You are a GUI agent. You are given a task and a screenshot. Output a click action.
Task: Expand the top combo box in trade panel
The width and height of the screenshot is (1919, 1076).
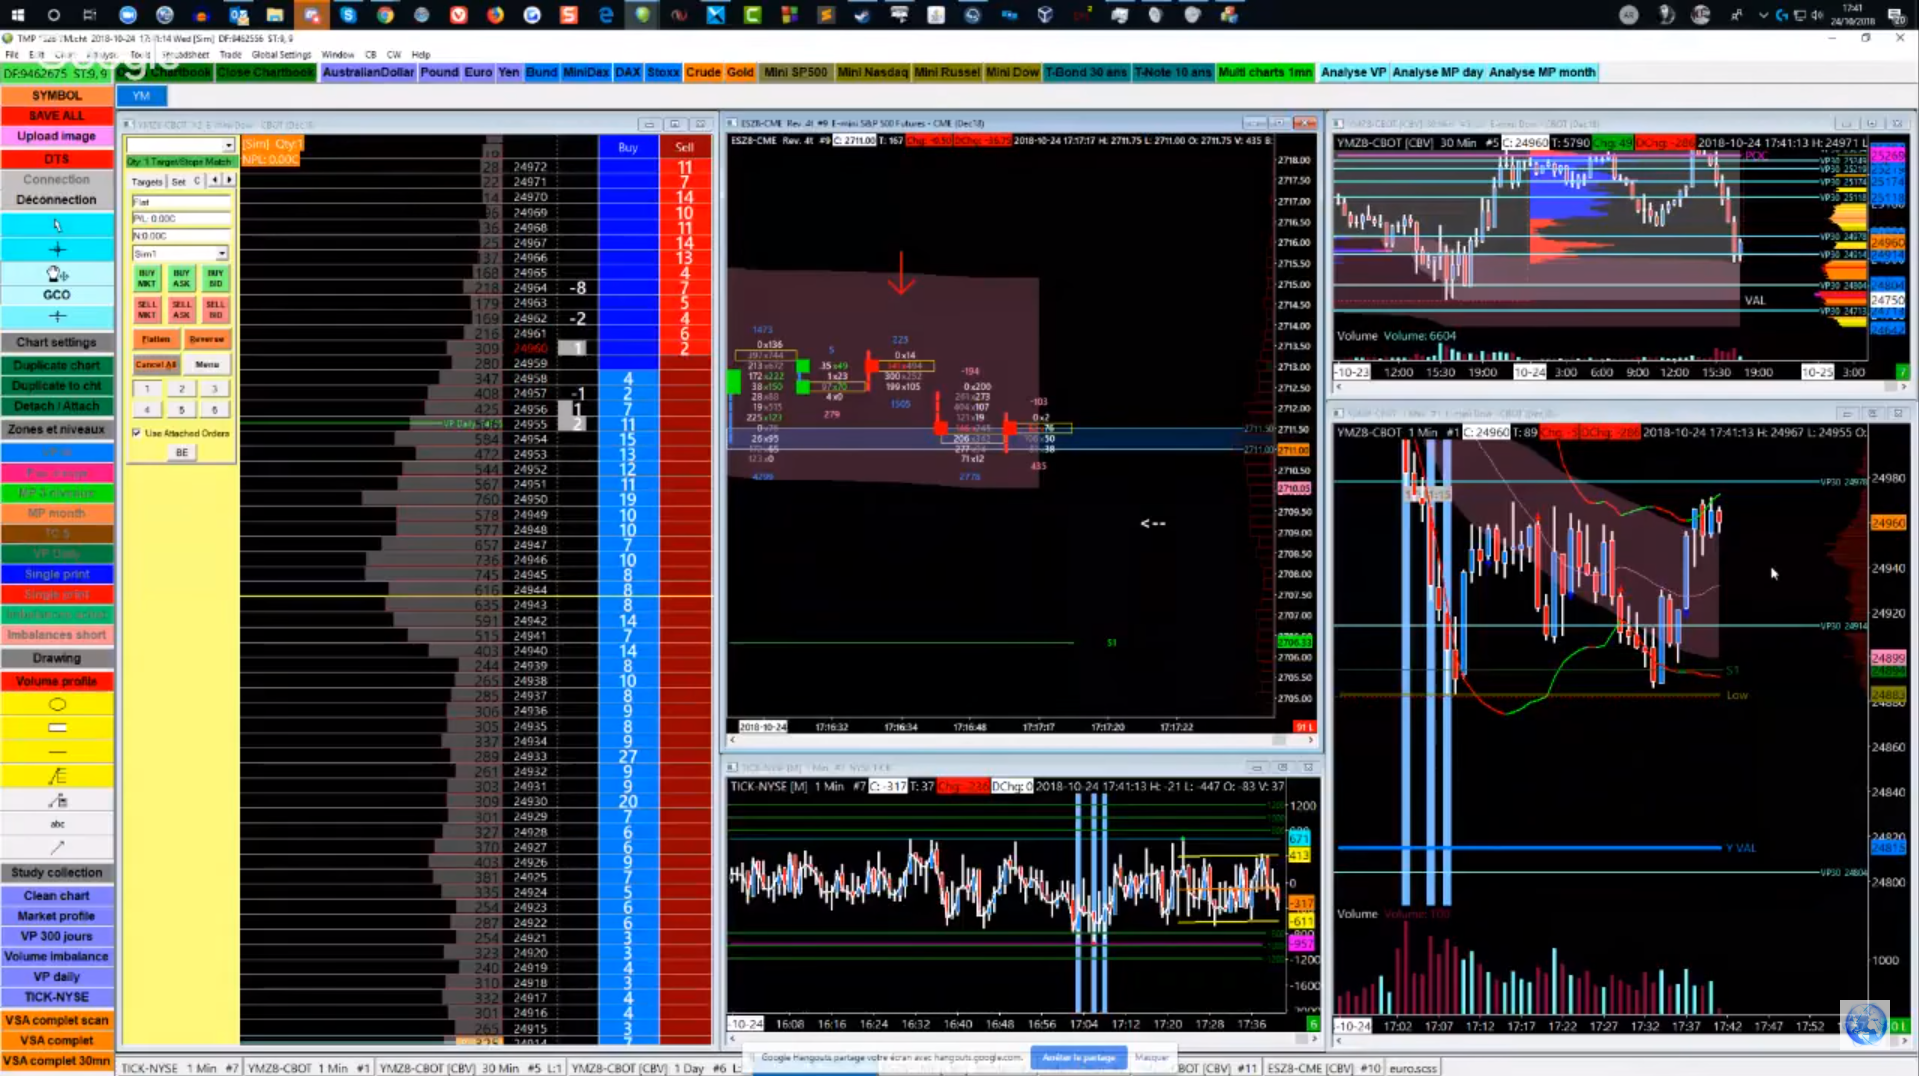[x=228, y=145]
